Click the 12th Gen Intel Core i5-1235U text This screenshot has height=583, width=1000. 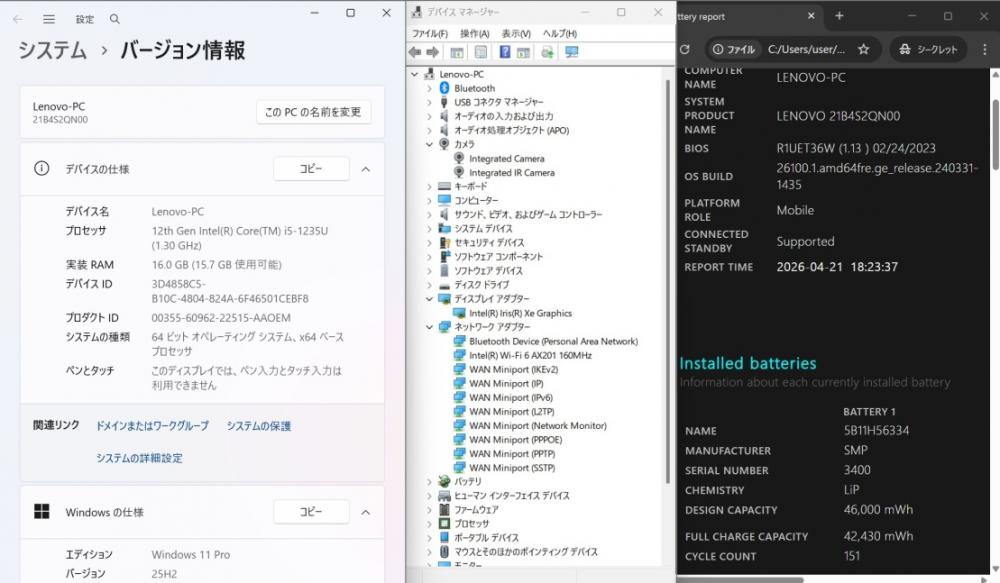click(x=240, y=238)
